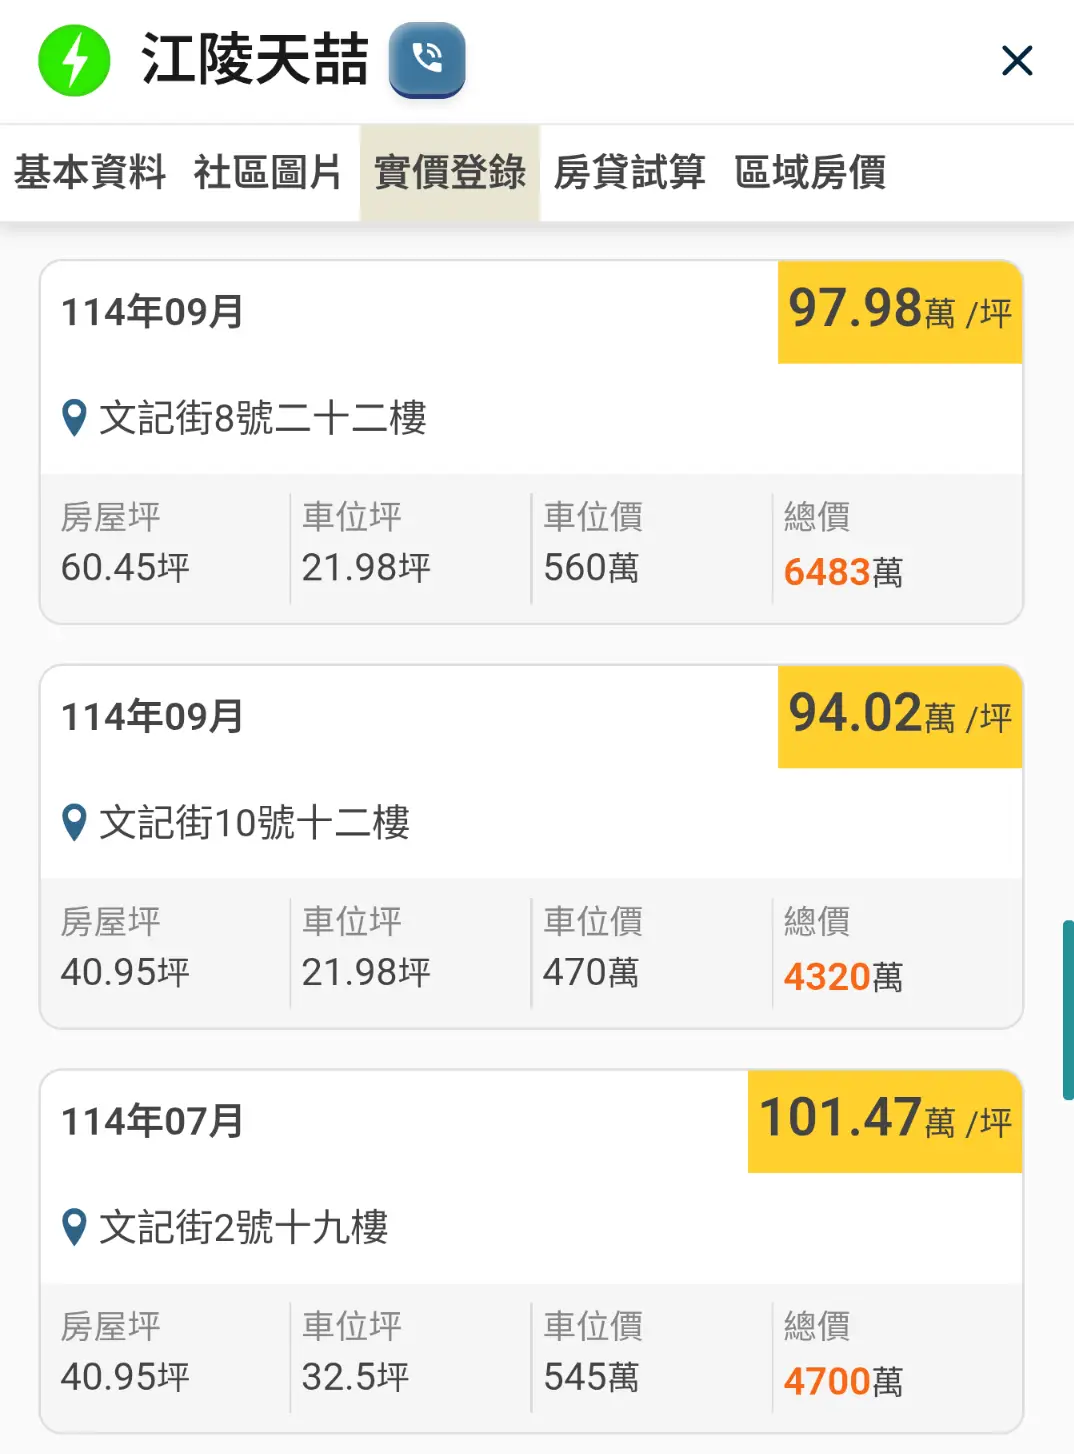The height and width of the screenshot is (1454, 1074).
Task: Open address 文記街8號二十二樓
Action: [263, 418]
